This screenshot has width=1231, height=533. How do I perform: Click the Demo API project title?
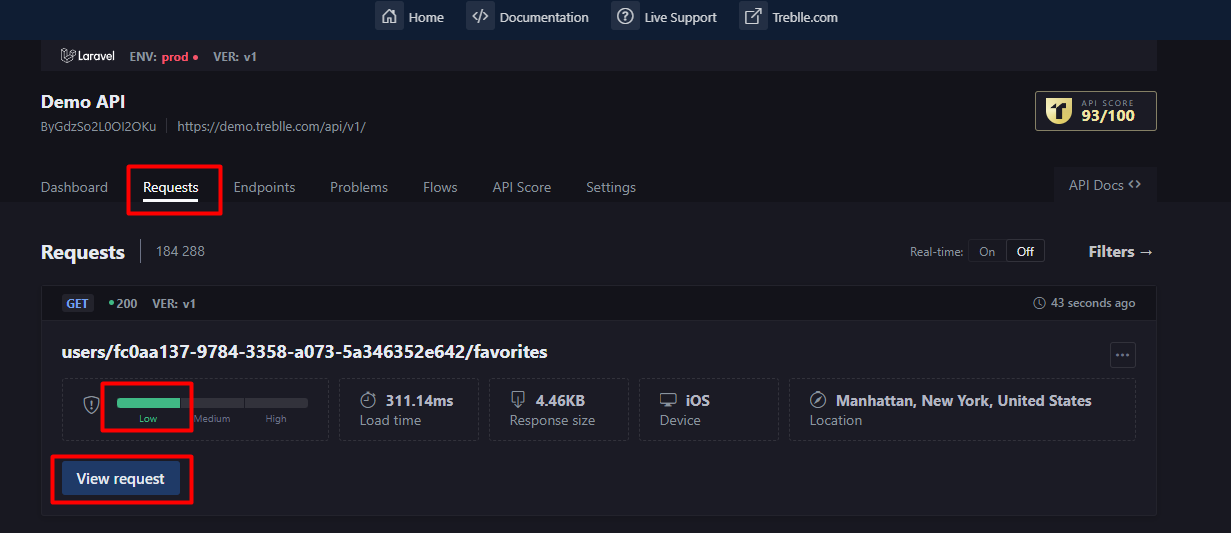[83, 102]
